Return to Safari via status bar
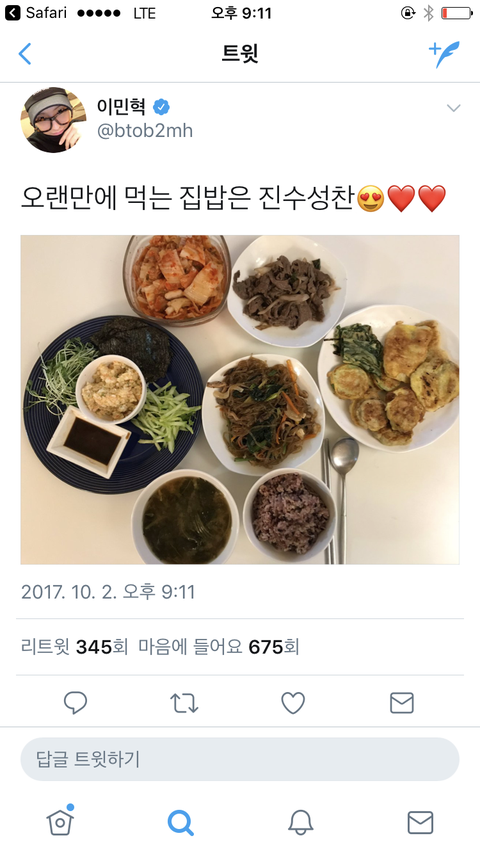 click(x=35, y=13)
